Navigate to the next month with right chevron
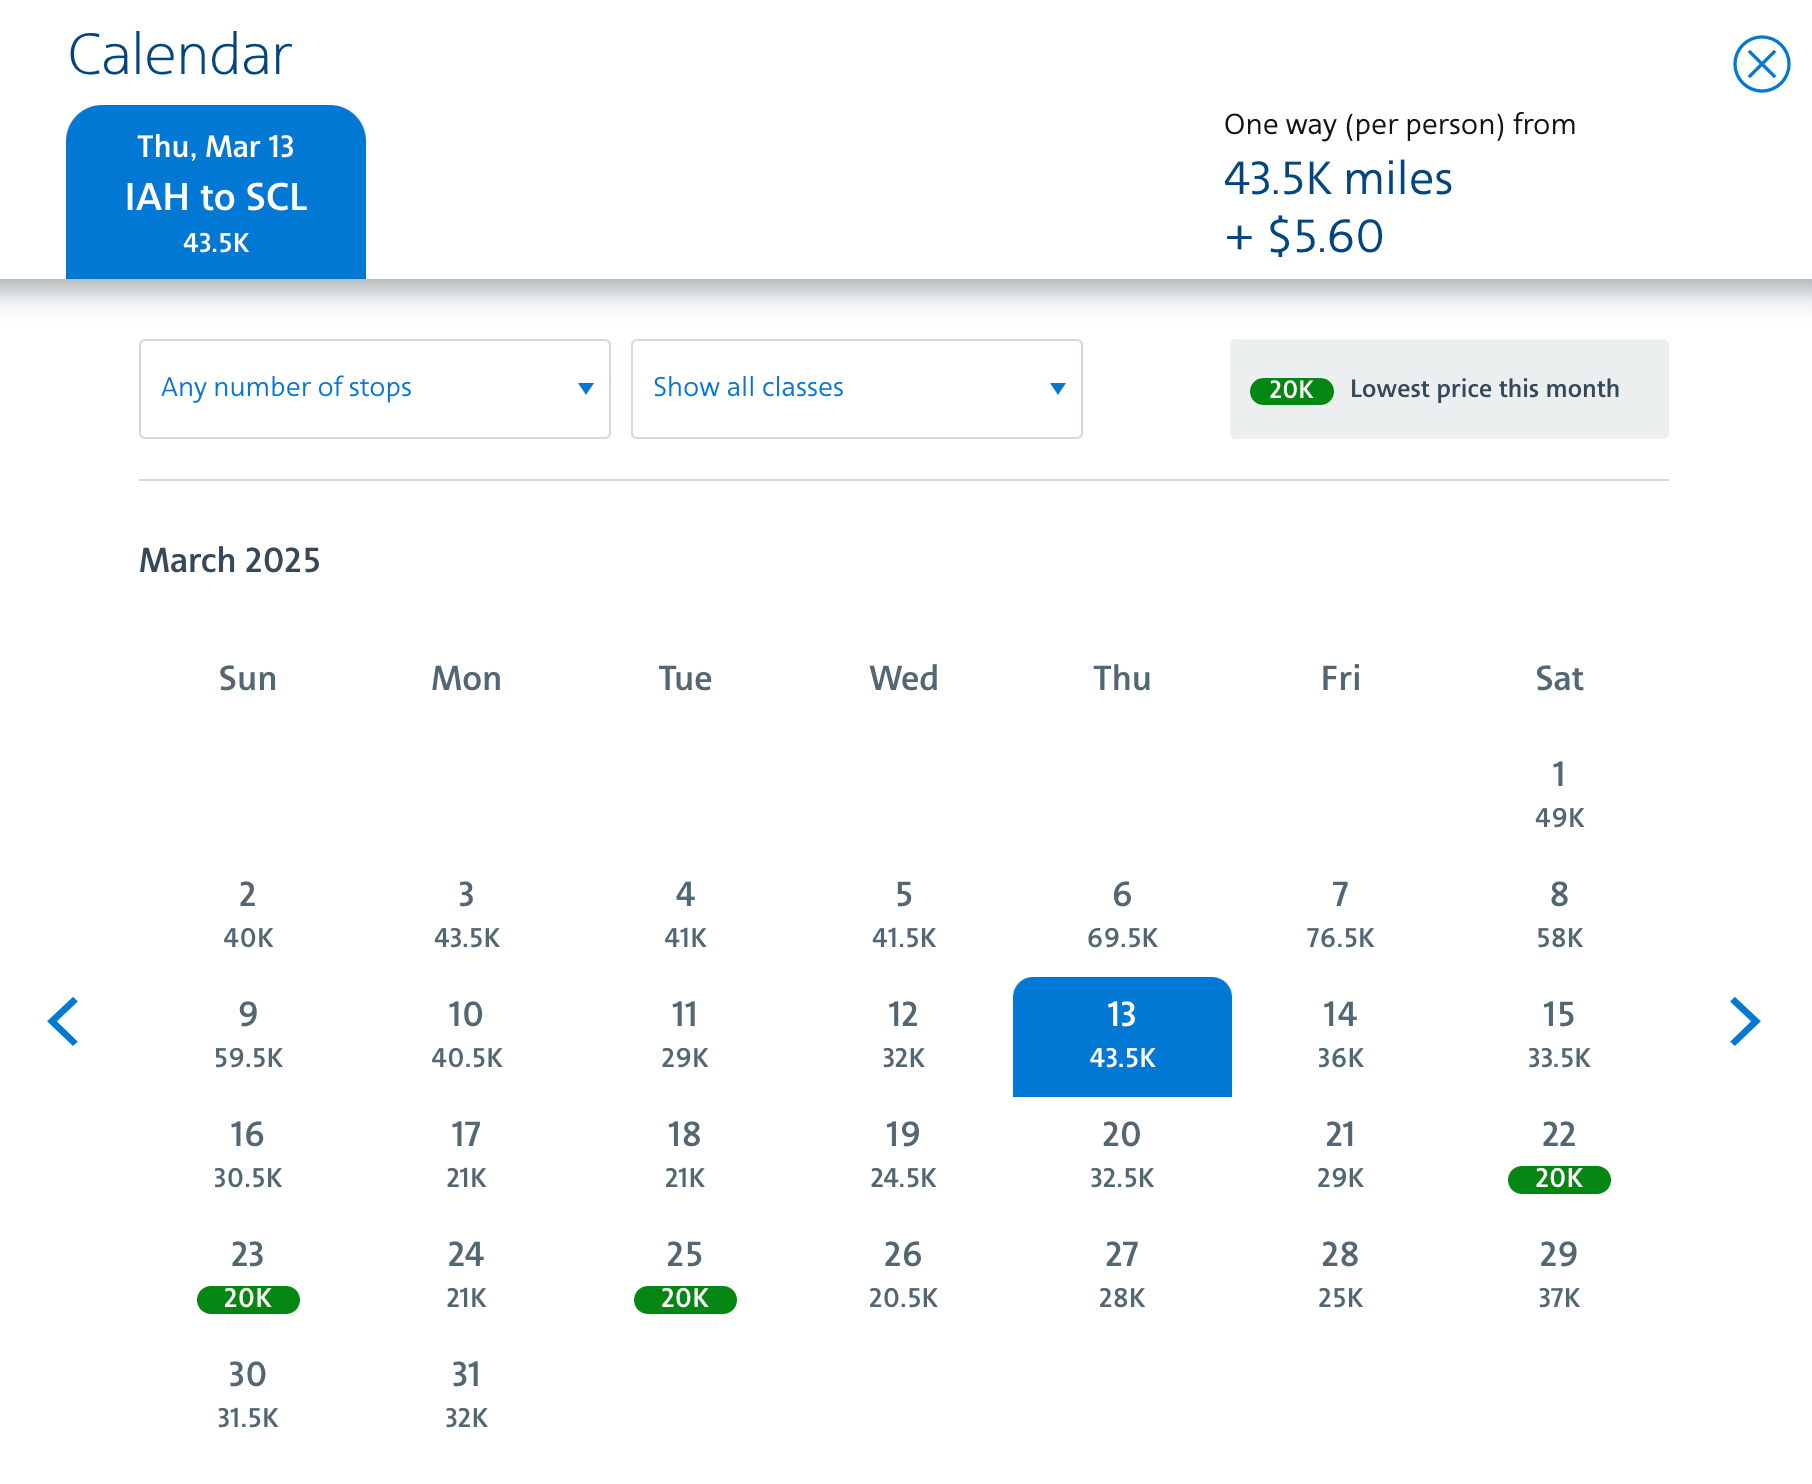The height and width of the screenshot is (1484, 1812). (x=1746, y=1021)
